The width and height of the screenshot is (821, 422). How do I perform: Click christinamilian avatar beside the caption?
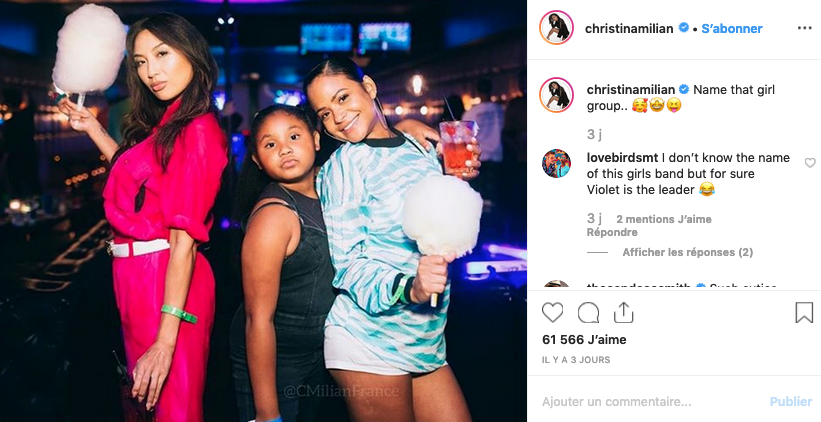pos(556,95)
